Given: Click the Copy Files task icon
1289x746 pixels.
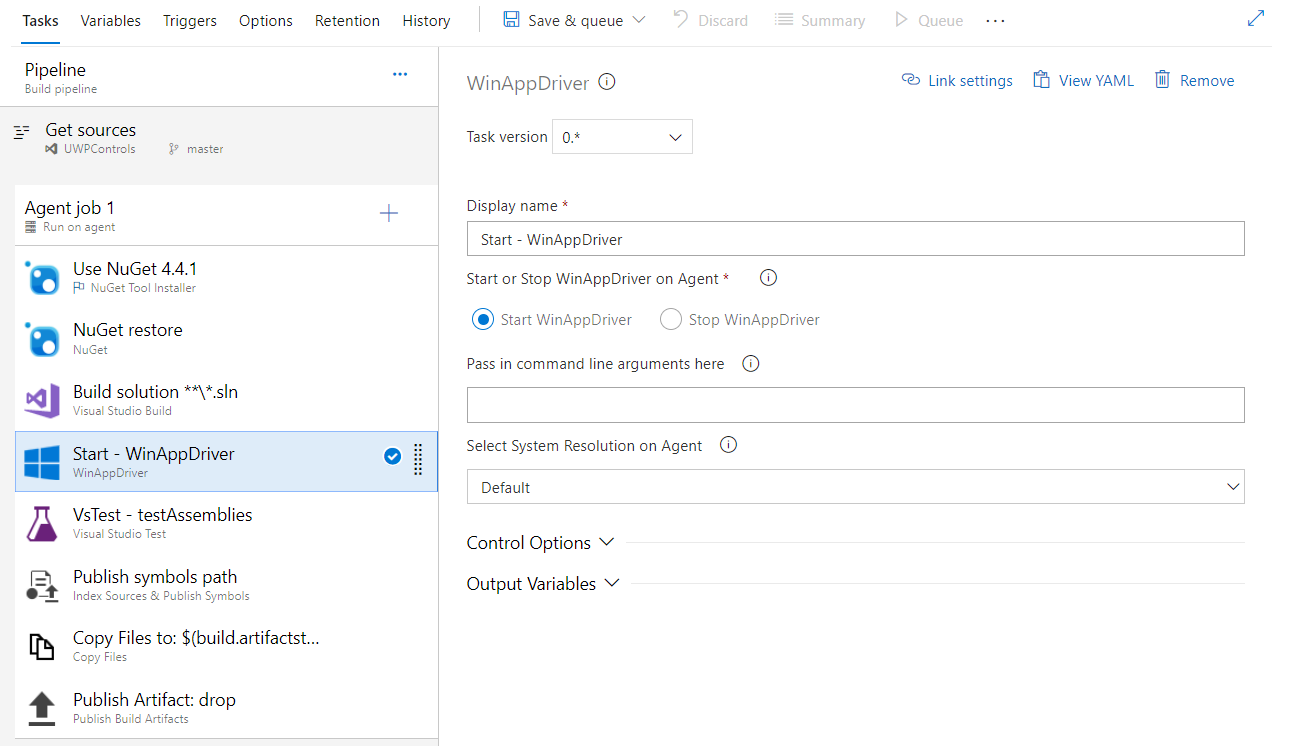Looking at the screenshot, I should [41, 647].
